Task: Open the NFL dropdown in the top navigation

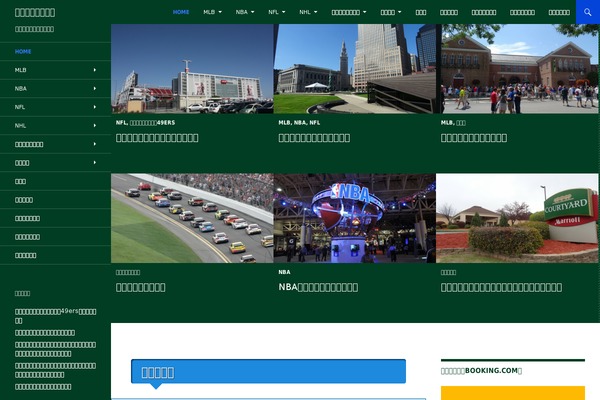Action: pyautogui.click(x=277, y=12)
